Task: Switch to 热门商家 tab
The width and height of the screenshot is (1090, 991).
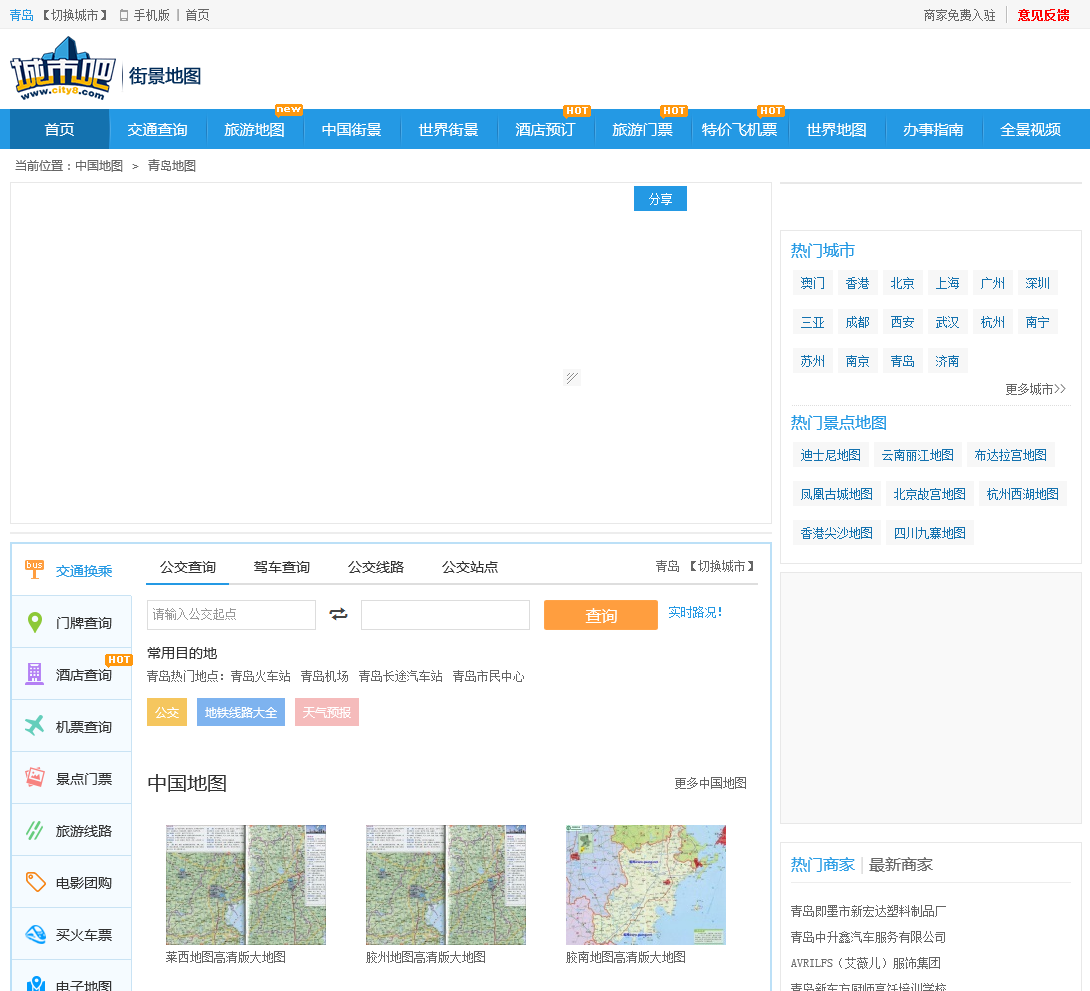Action: (822, 865)
